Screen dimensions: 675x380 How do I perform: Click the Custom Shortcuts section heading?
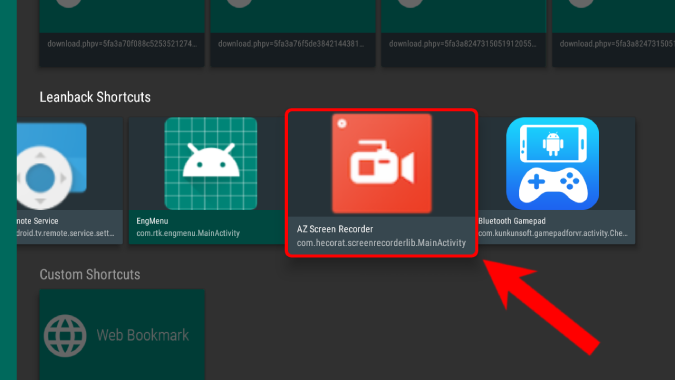coord(90,275)
